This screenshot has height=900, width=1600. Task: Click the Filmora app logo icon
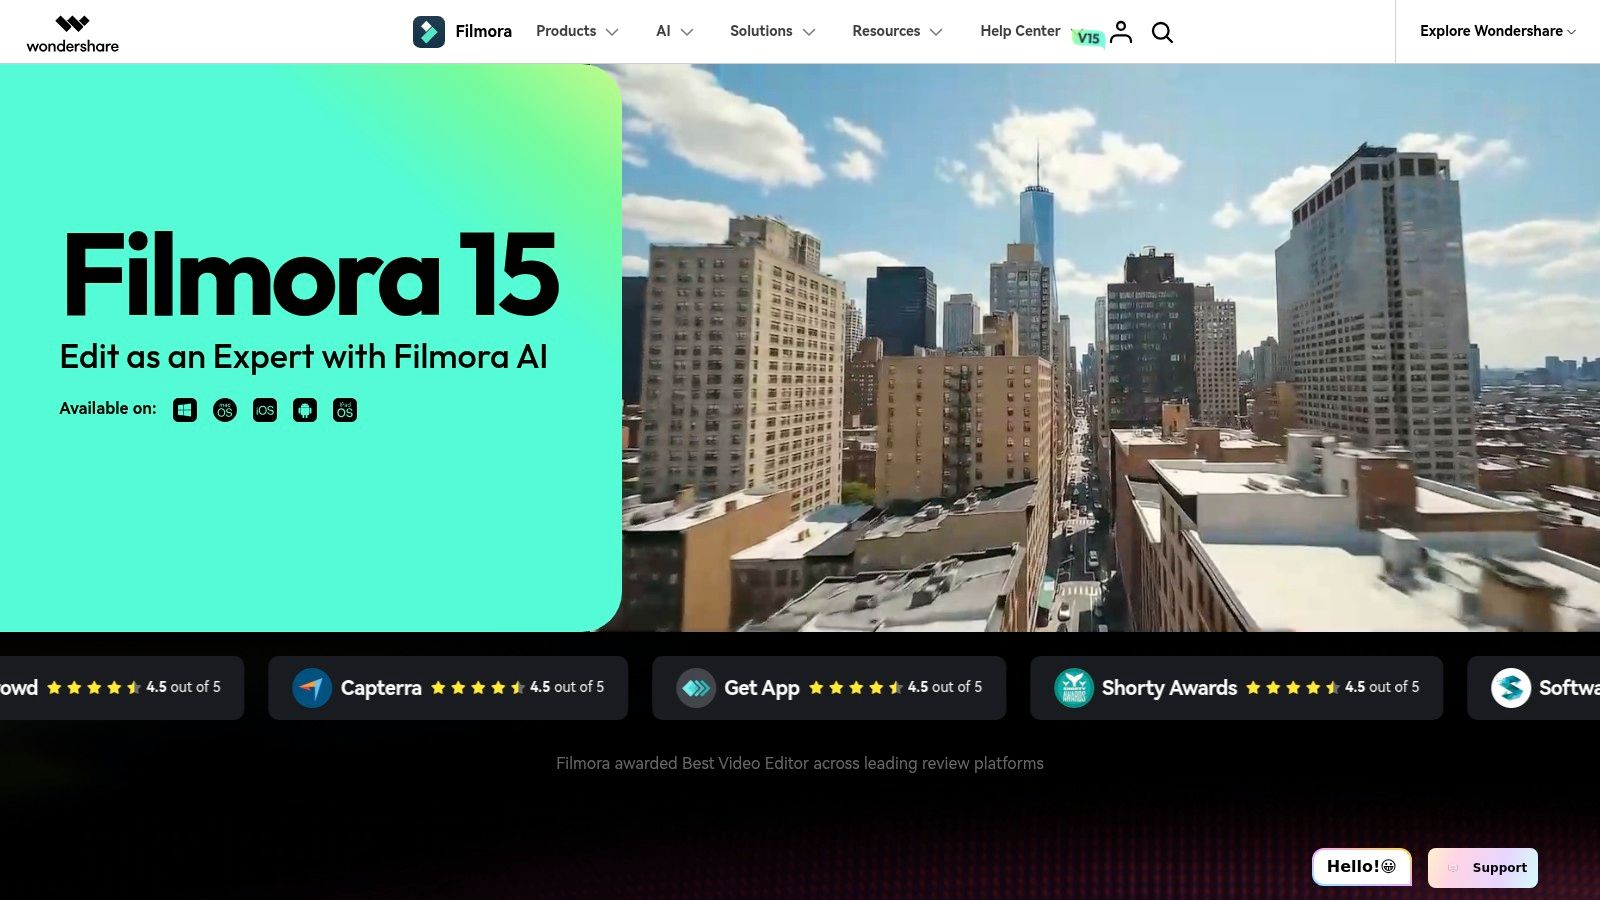click(x=429, y=32)
